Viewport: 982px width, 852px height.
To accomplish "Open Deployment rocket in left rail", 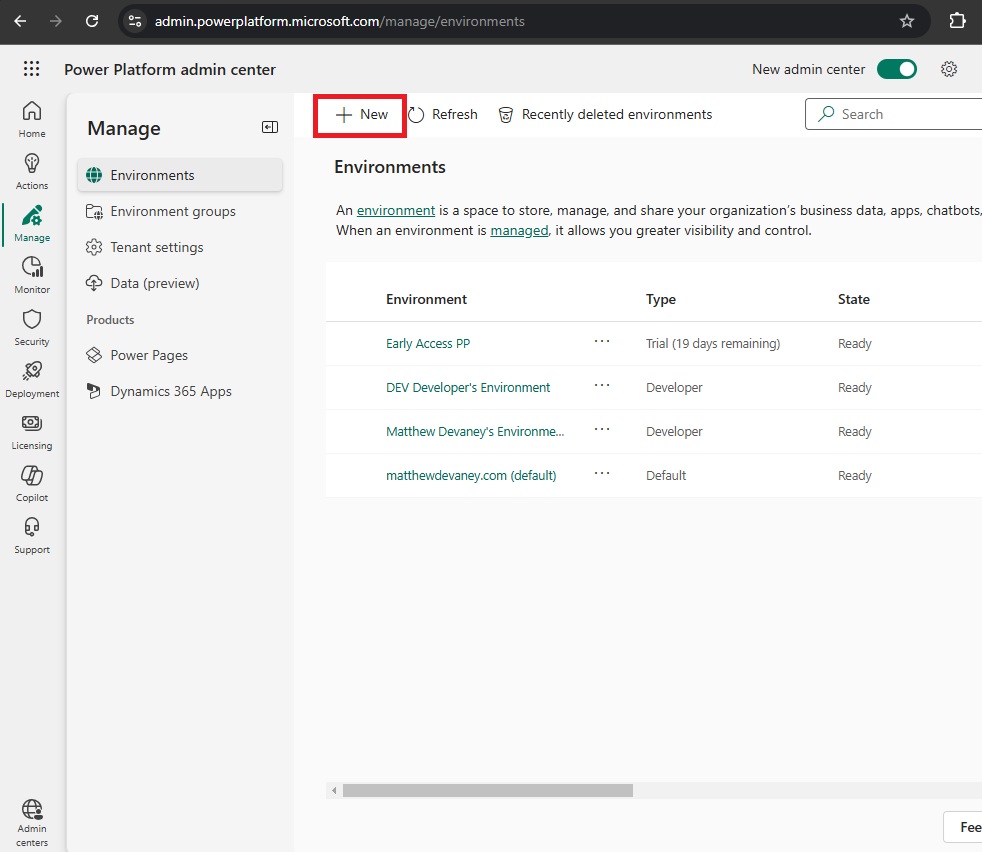I will [x=32, y=379].
